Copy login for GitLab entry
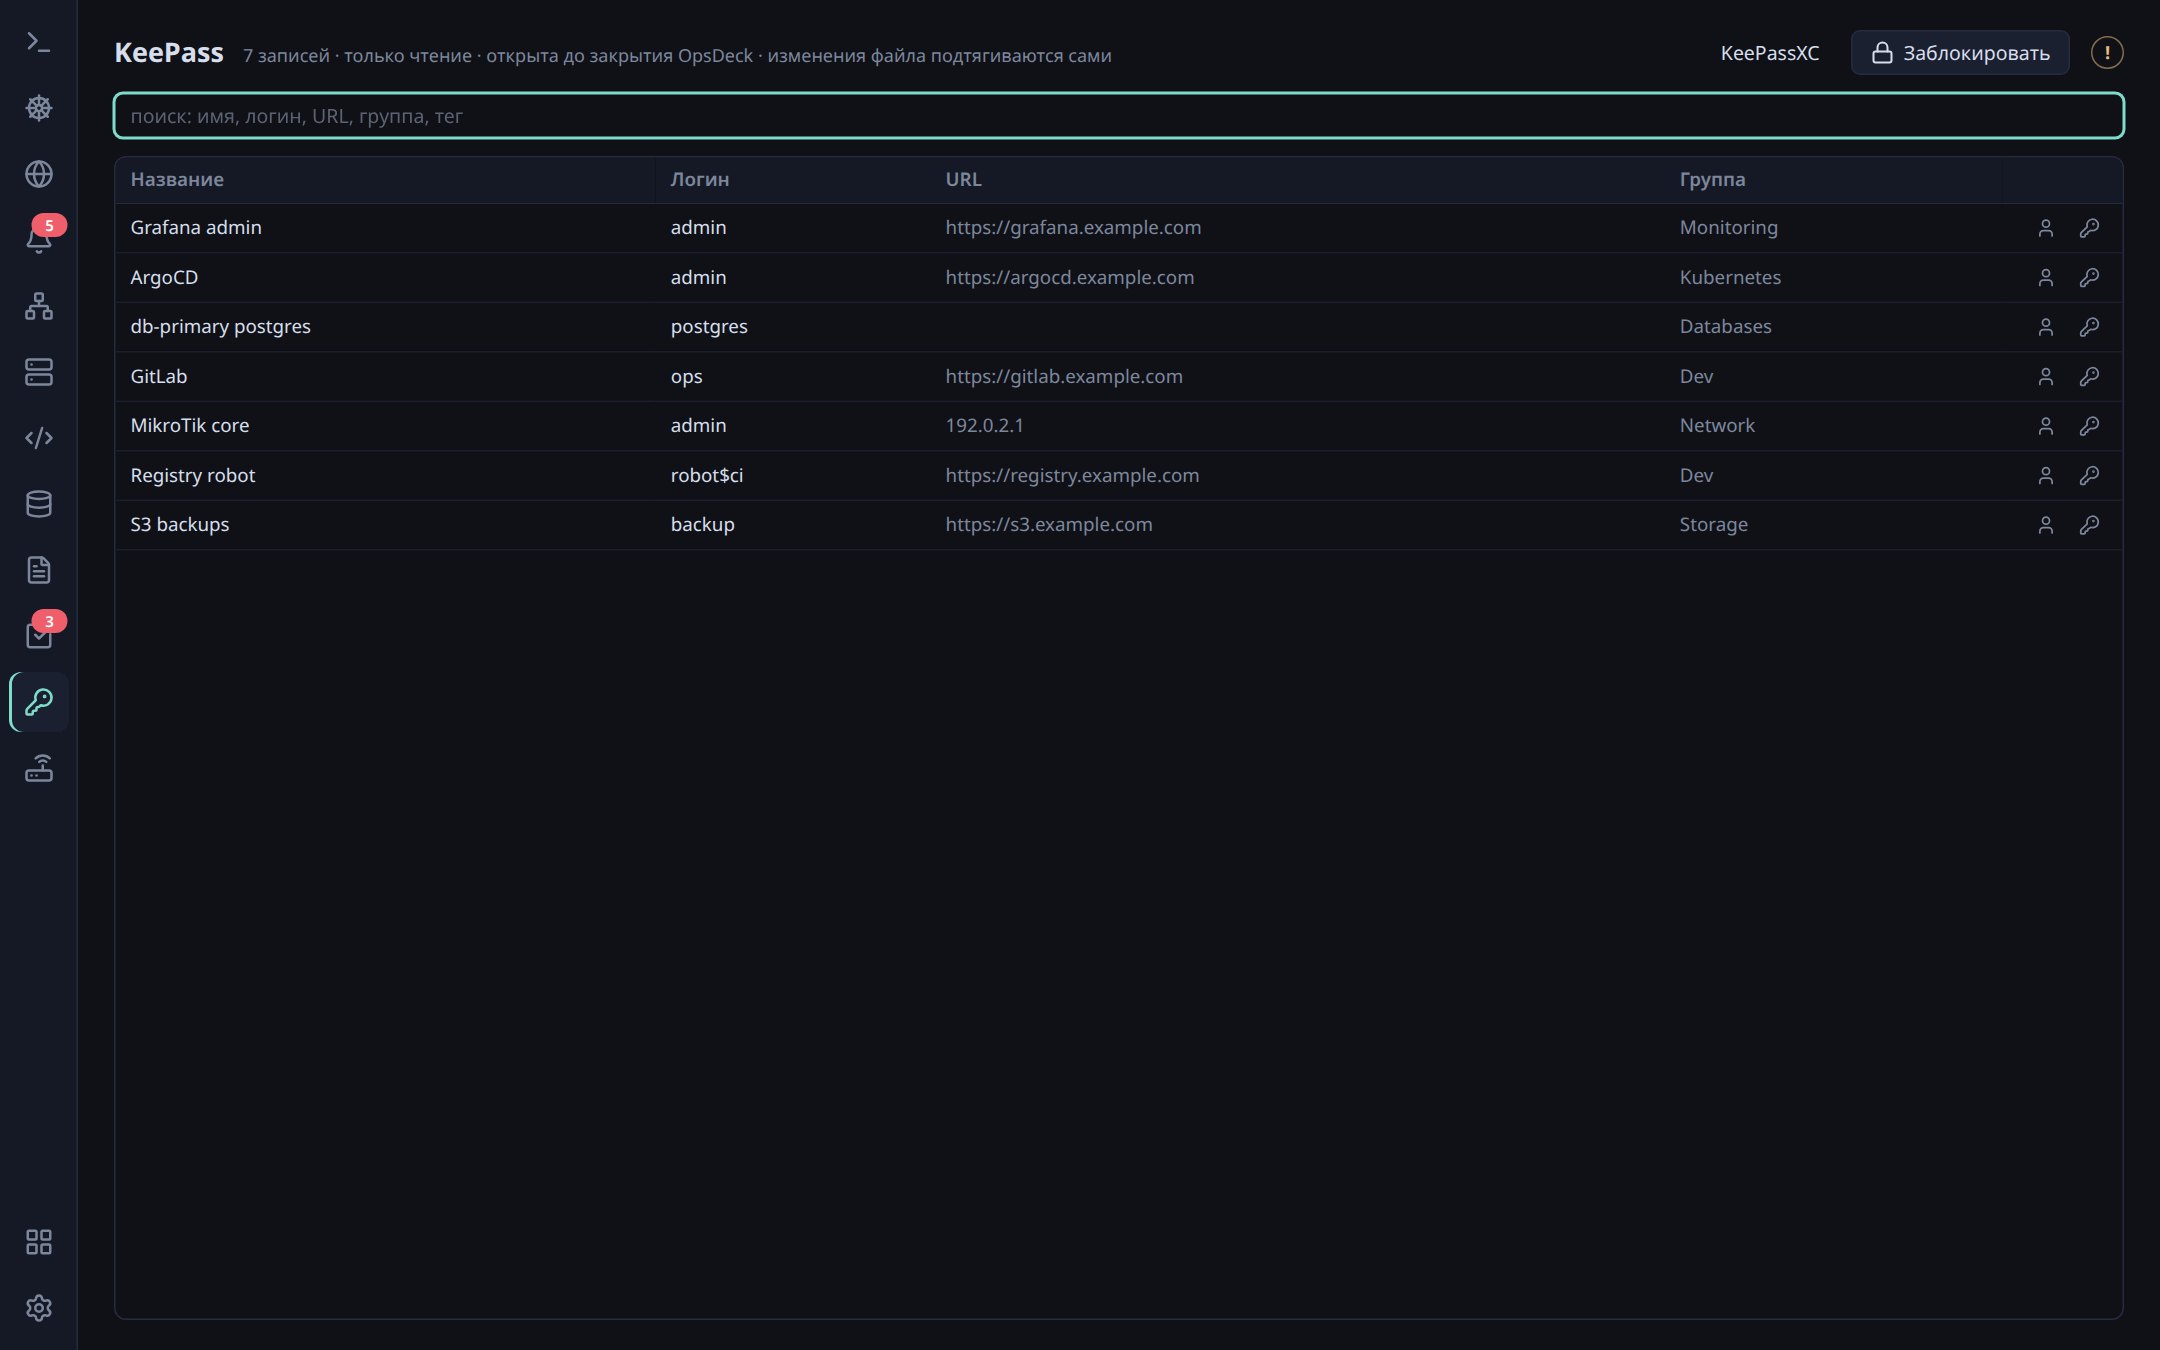The width and height of the screenshot is (2160, 1350). [2045, 376]
